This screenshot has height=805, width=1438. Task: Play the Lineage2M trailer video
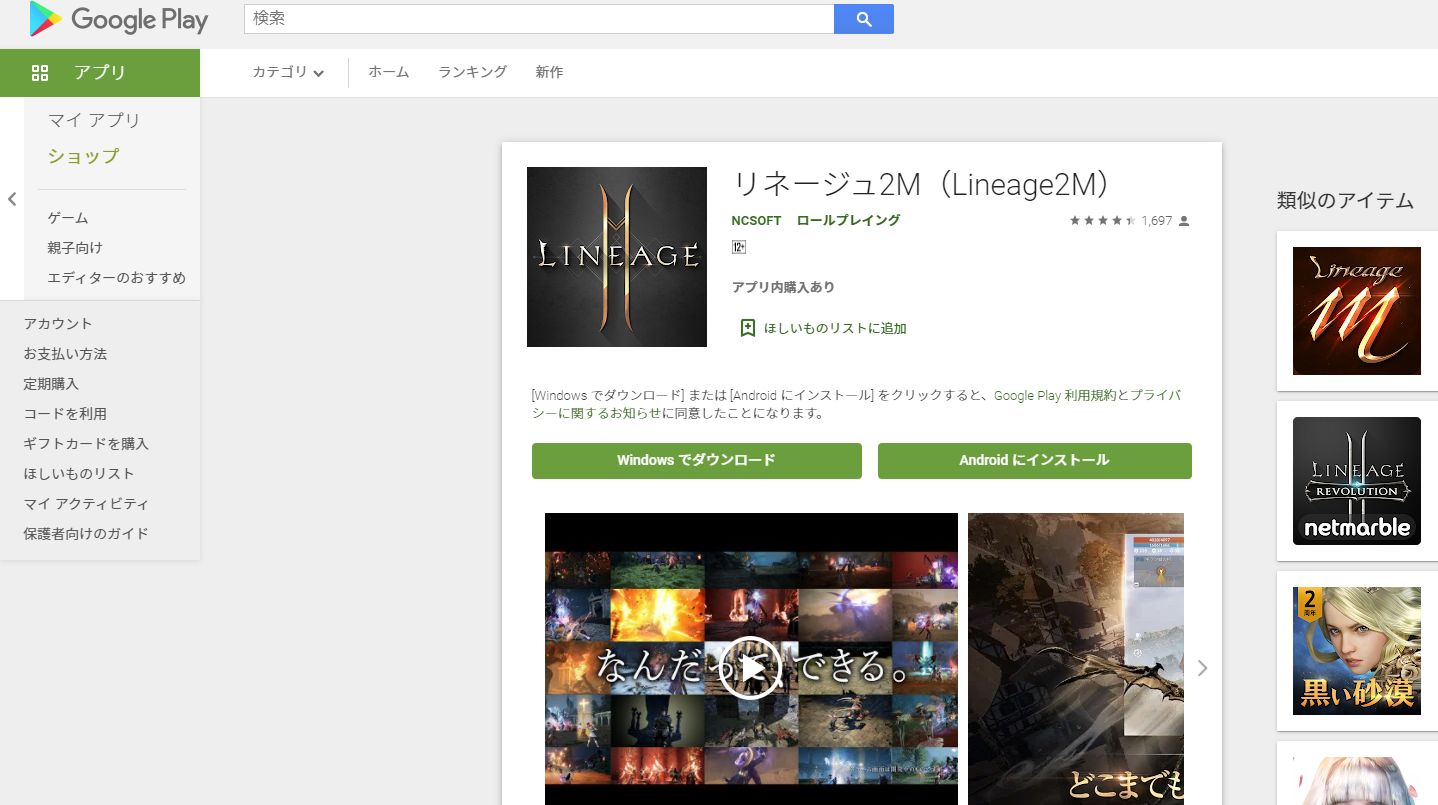point(751,667)
